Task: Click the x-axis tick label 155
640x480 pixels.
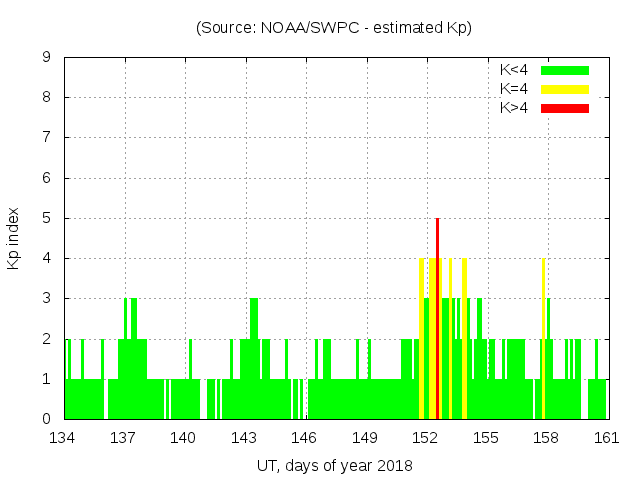Action: (x=486, y=438)
